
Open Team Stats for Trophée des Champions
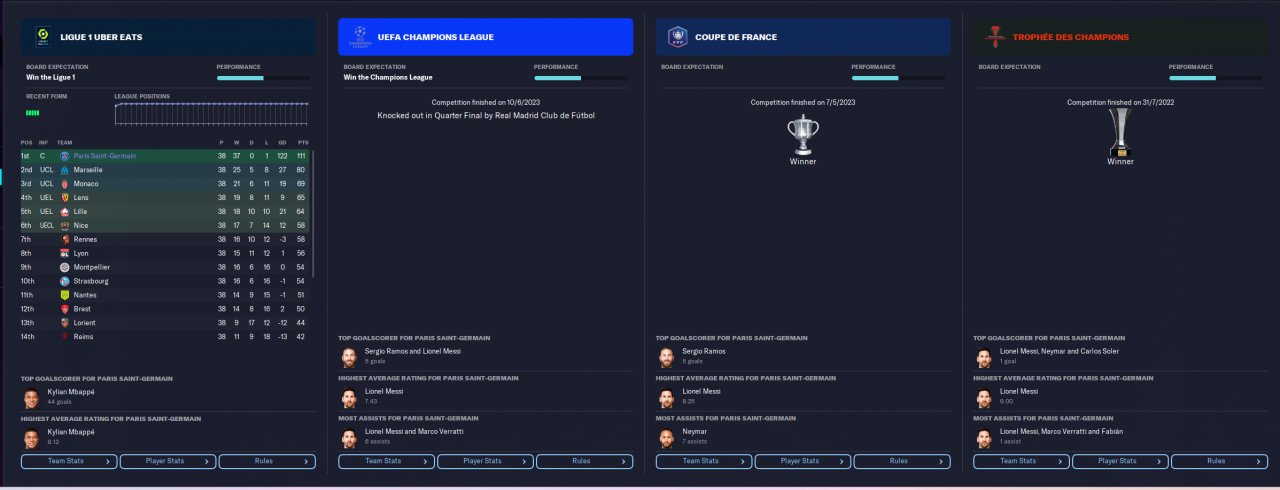(x=1021, y=461)
